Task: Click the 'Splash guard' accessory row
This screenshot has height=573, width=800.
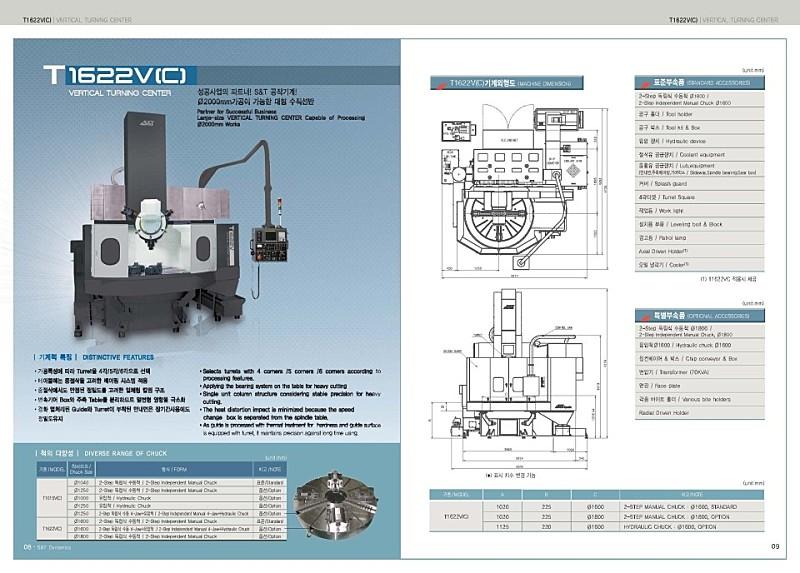Action: click(699, 184)
